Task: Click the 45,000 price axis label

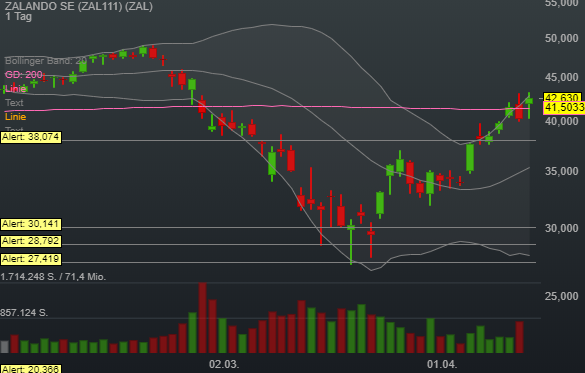Action: 561,77
